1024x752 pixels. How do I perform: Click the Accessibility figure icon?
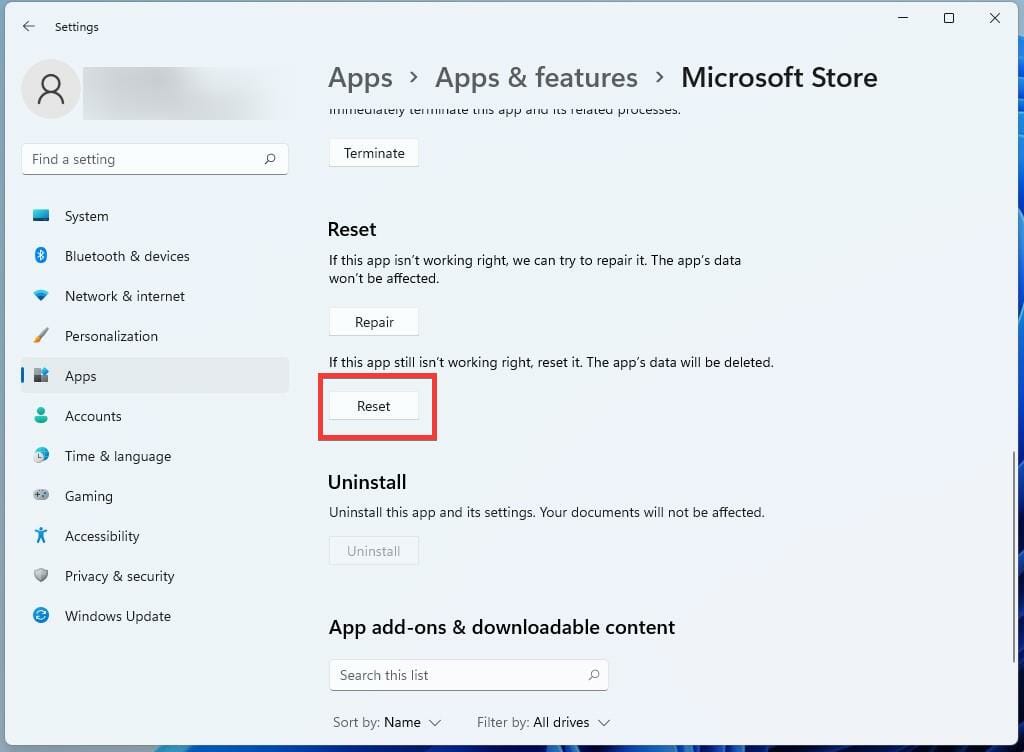(41, 535)
